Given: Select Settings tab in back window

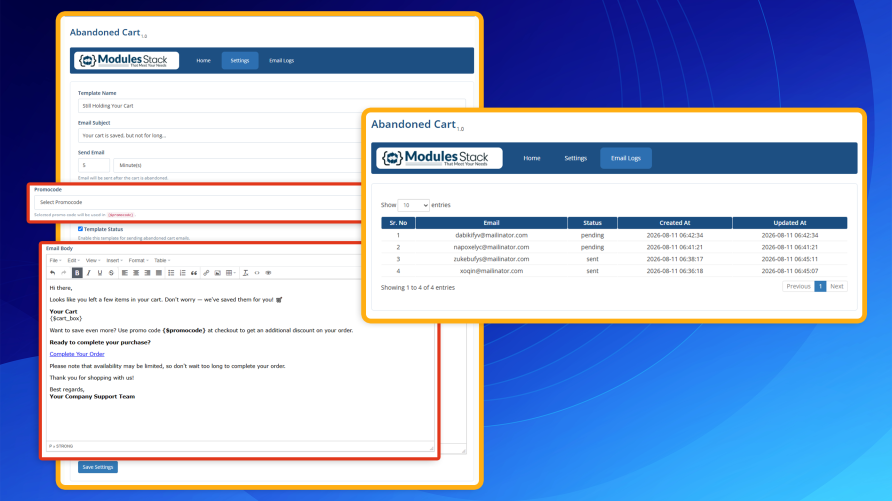Looking at the screenshot, I should (x=239, y=60).
